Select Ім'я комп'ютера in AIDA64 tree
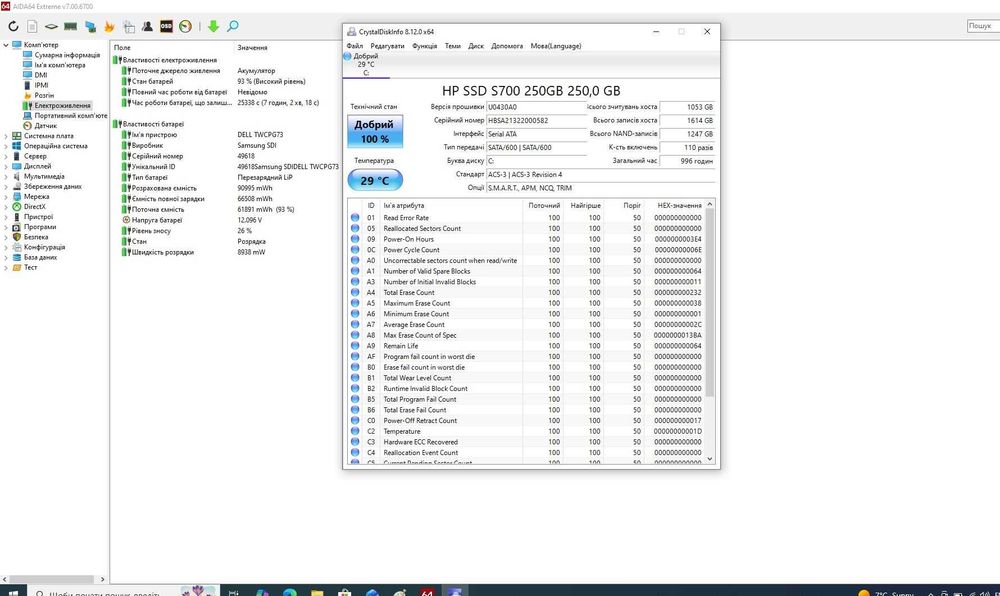The width and height of the screenshot is (1000, 596). [59, 65]
